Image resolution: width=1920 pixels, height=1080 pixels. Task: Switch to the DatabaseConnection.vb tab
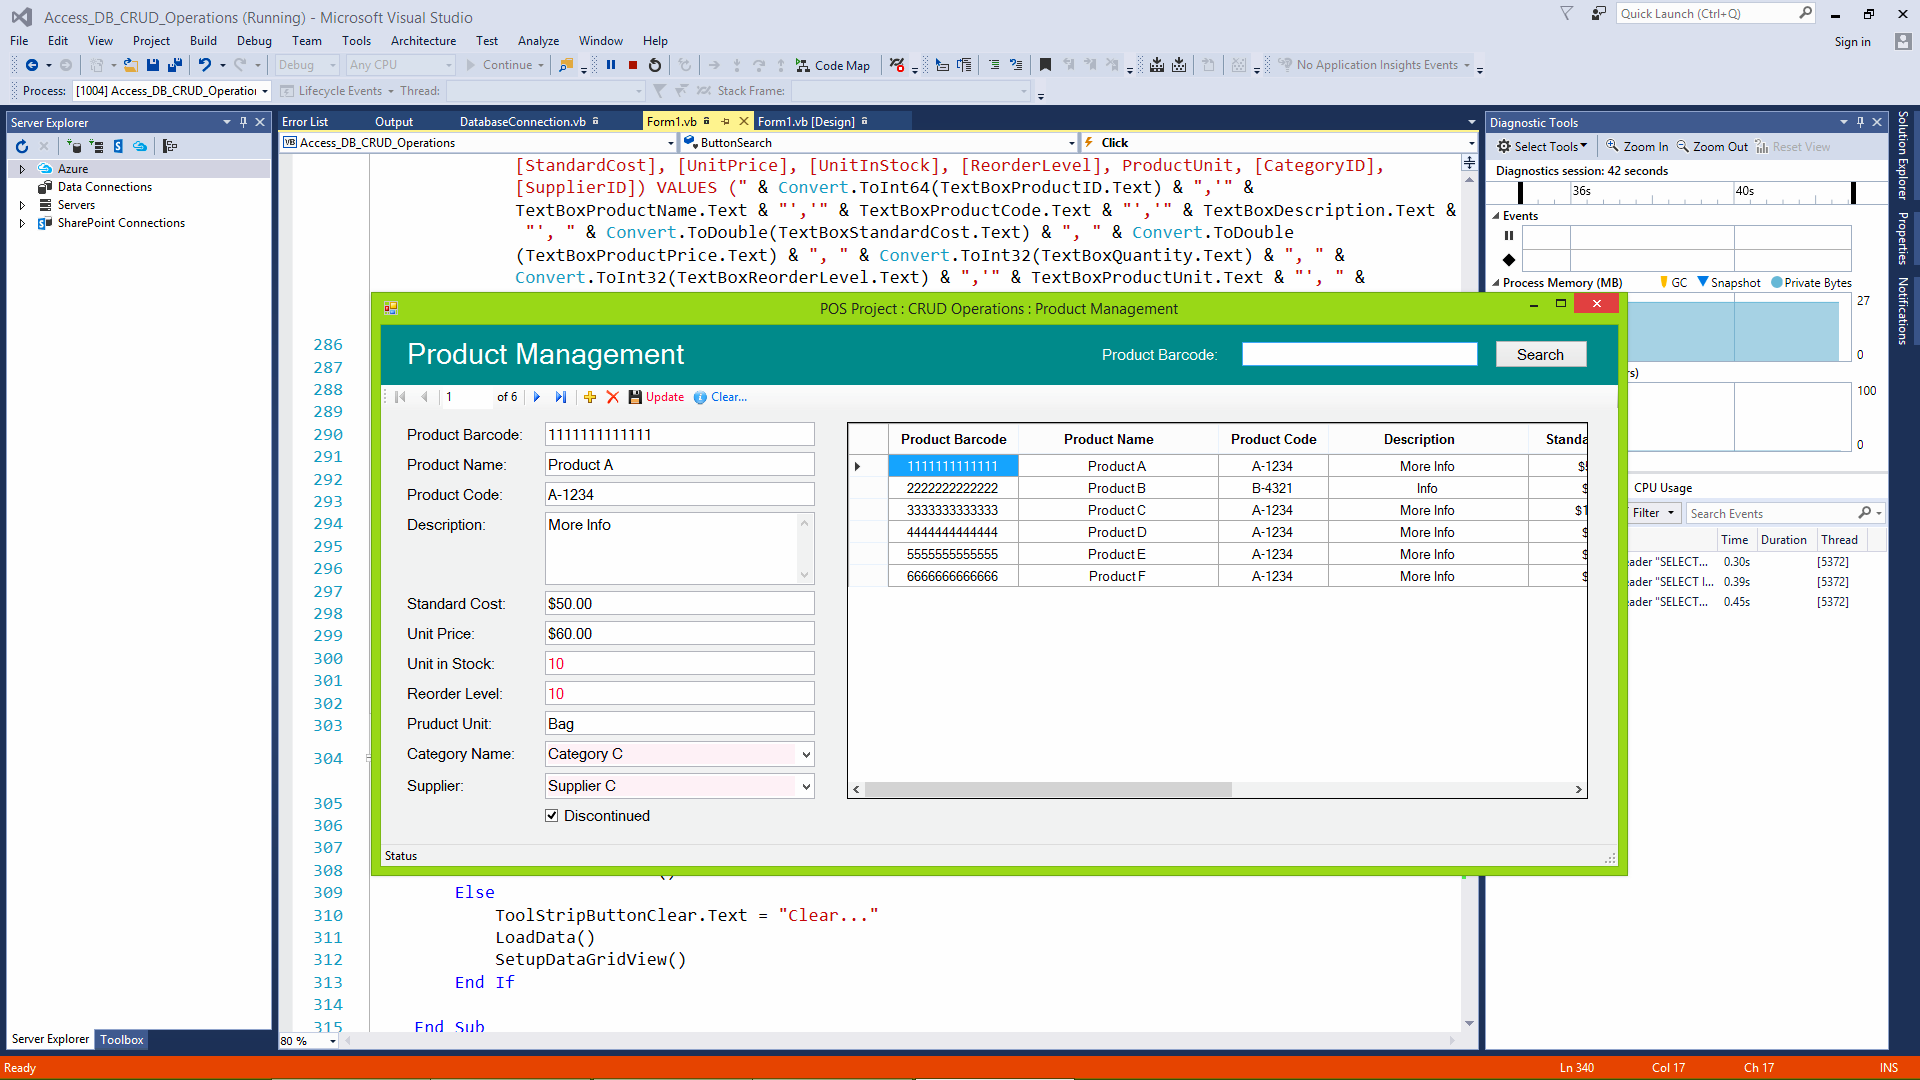[523, 122]
